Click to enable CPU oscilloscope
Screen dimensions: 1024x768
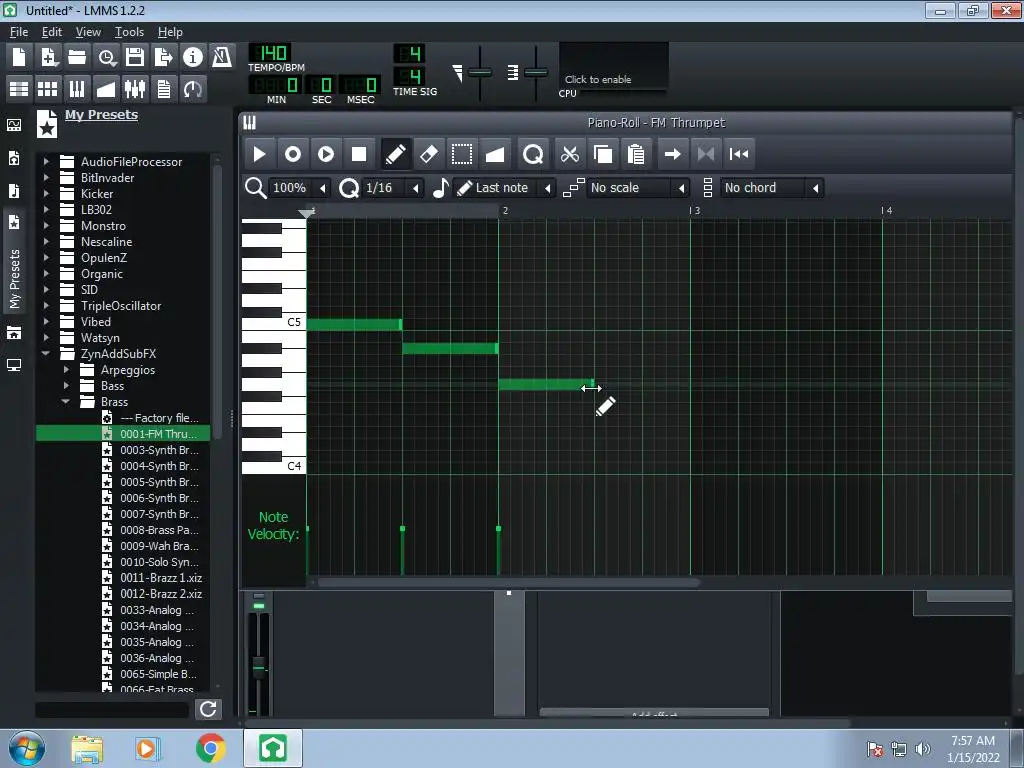[x=613, y=66]
